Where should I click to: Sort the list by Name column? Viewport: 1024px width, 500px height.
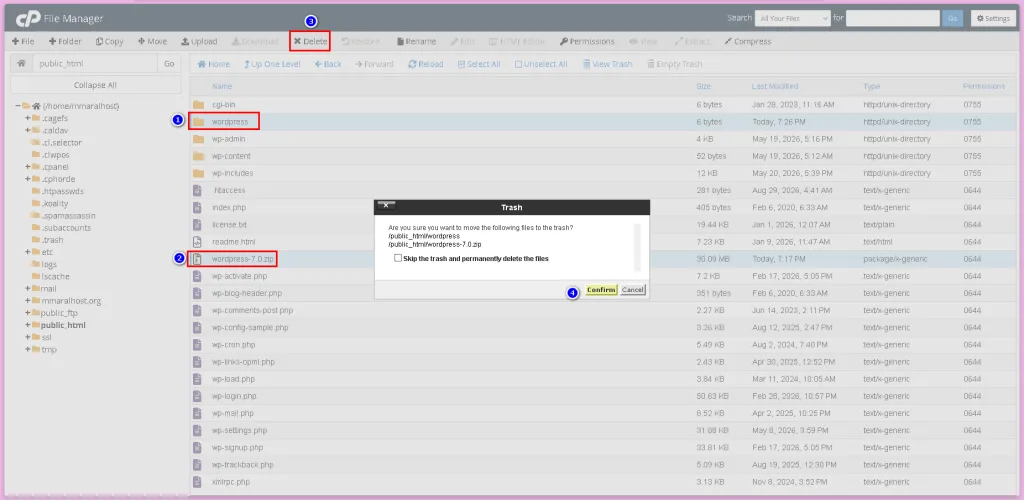tap(222, 86)
